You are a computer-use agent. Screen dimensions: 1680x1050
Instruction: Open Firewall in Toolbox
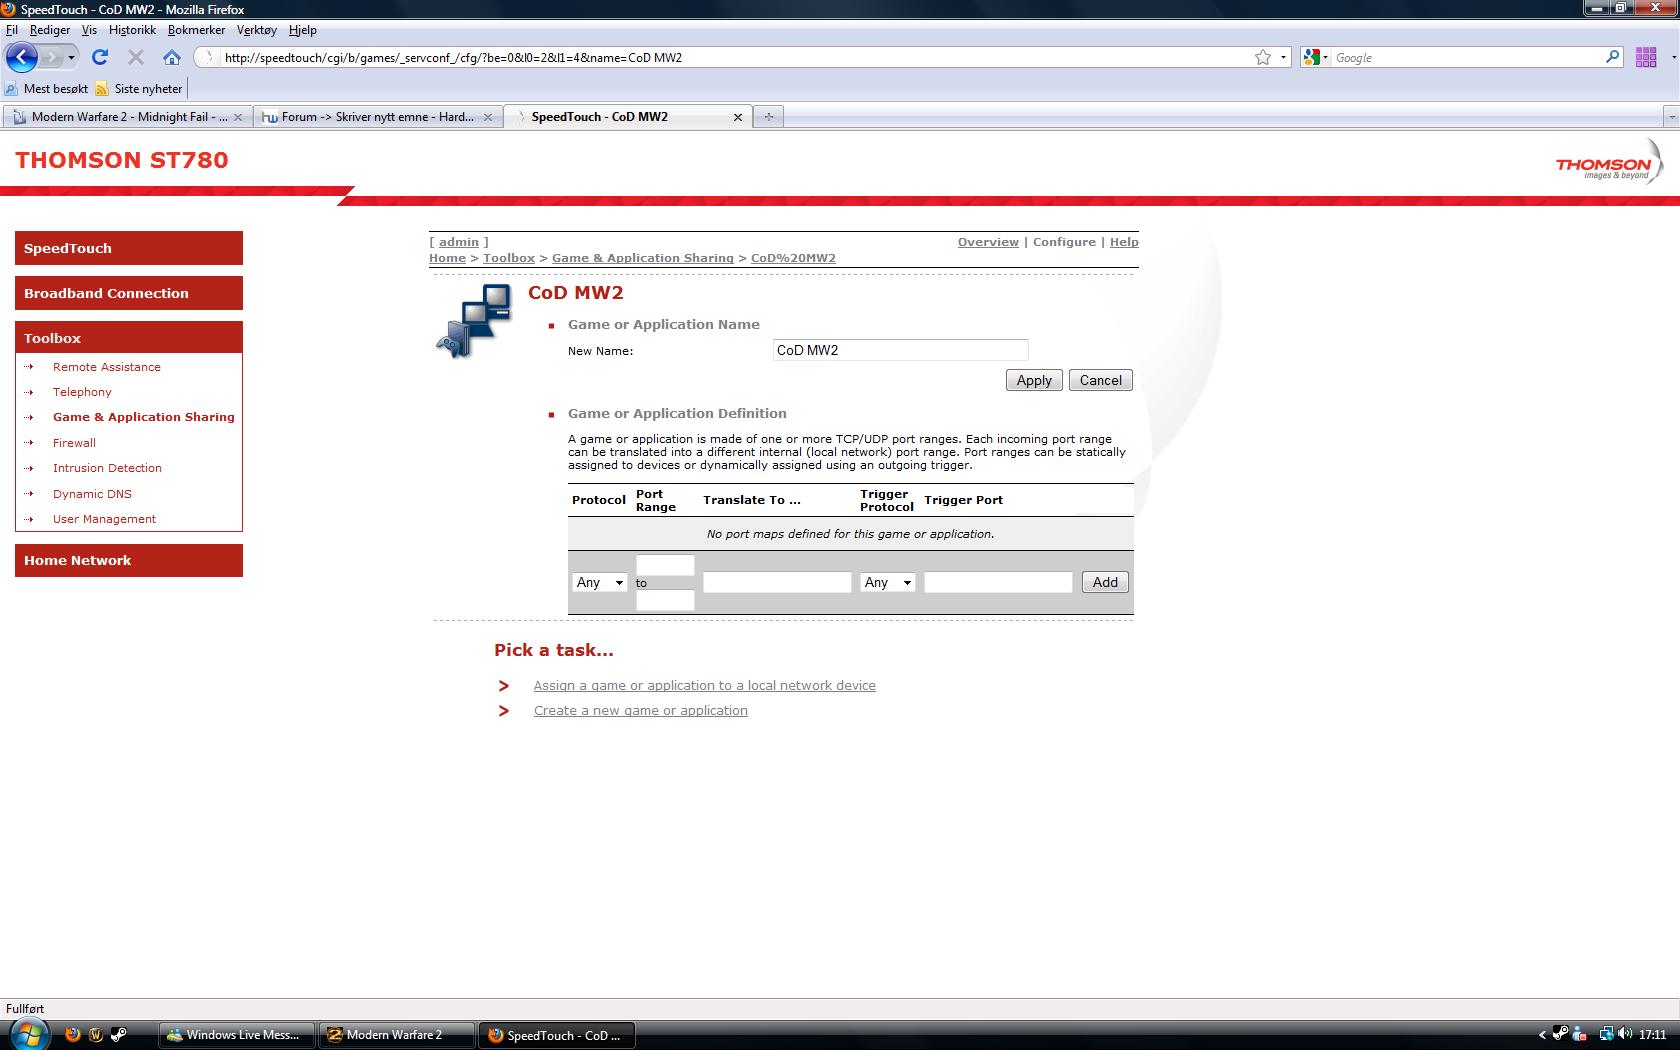point(74,443)
